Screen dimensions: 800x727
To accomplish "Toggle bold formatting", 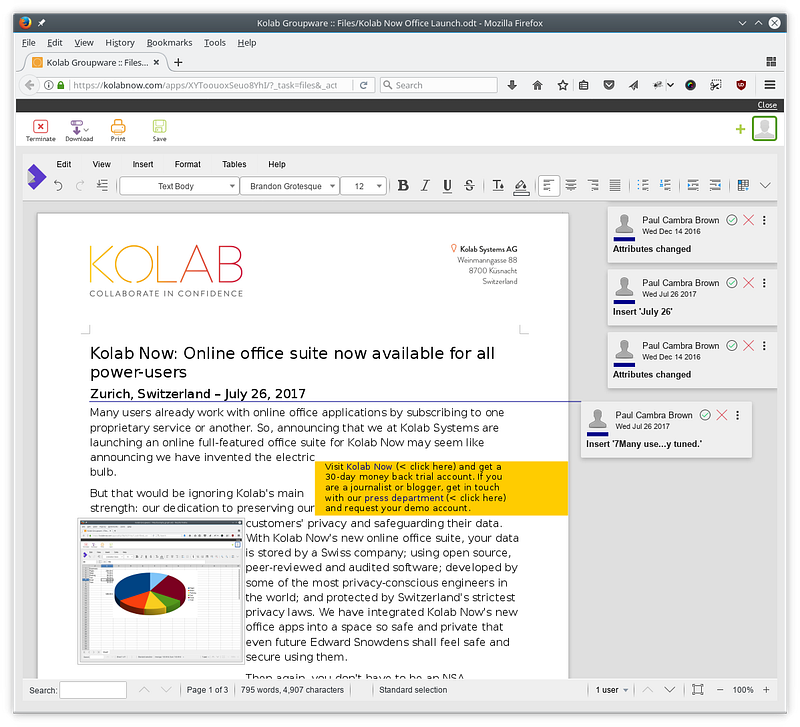I will [403, 186].
